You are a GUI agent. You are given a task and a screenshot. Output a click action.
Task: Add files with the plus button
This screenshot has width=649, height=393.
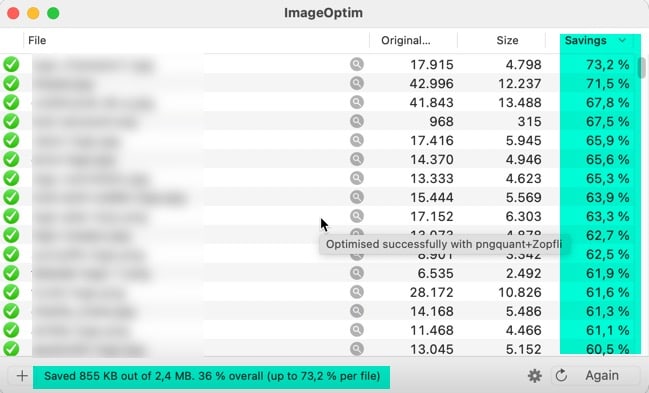[x=22, y=376]
